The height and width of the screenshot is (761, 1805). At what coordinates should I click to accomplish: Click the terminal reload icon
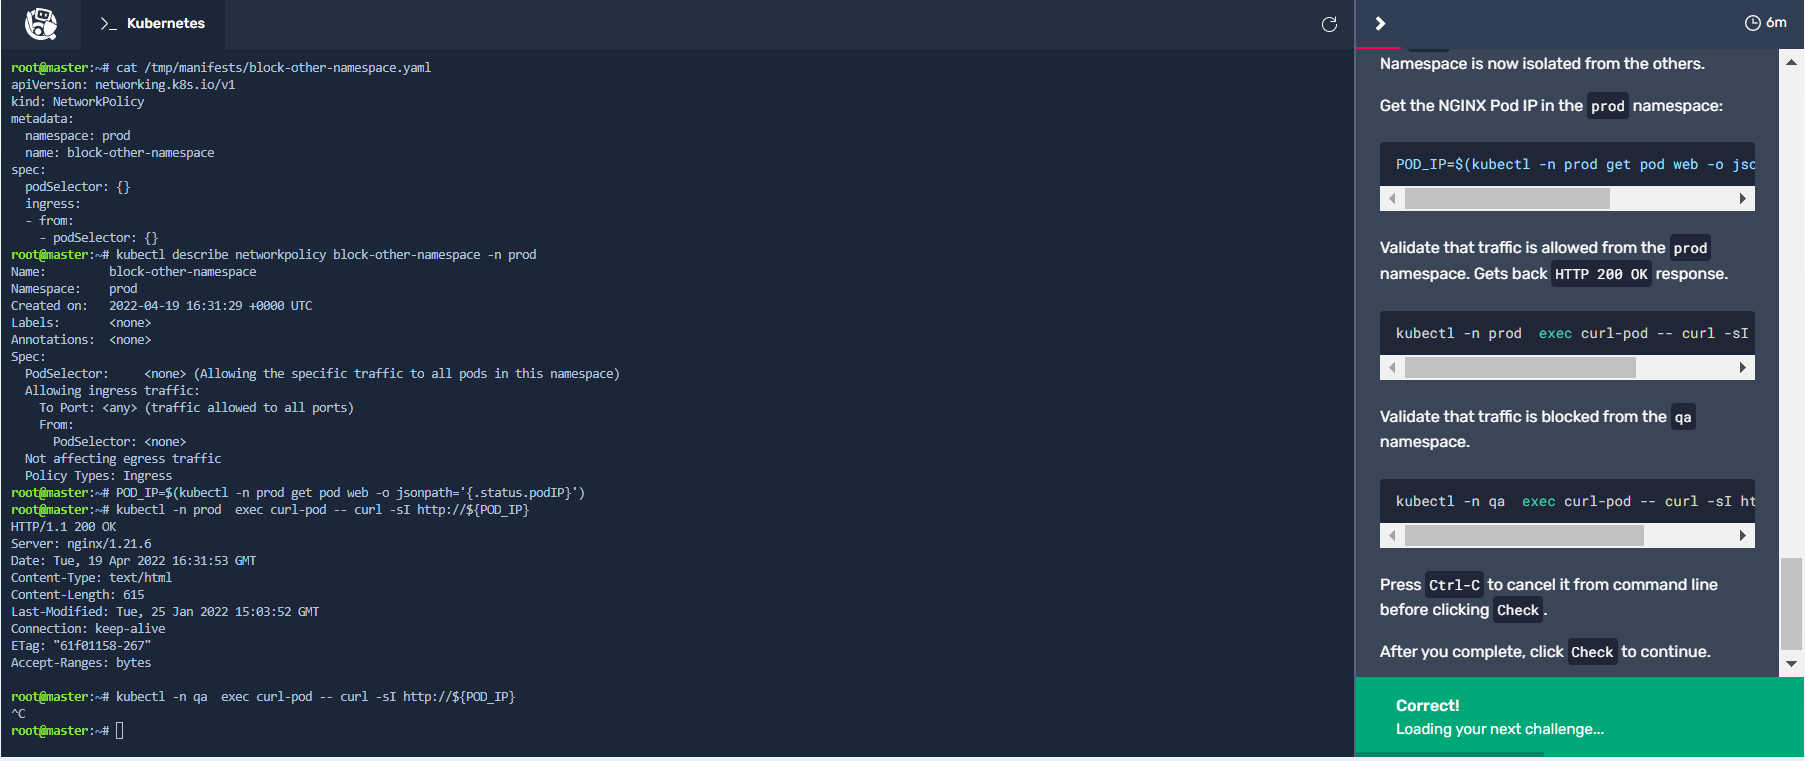pos(1329,24)
